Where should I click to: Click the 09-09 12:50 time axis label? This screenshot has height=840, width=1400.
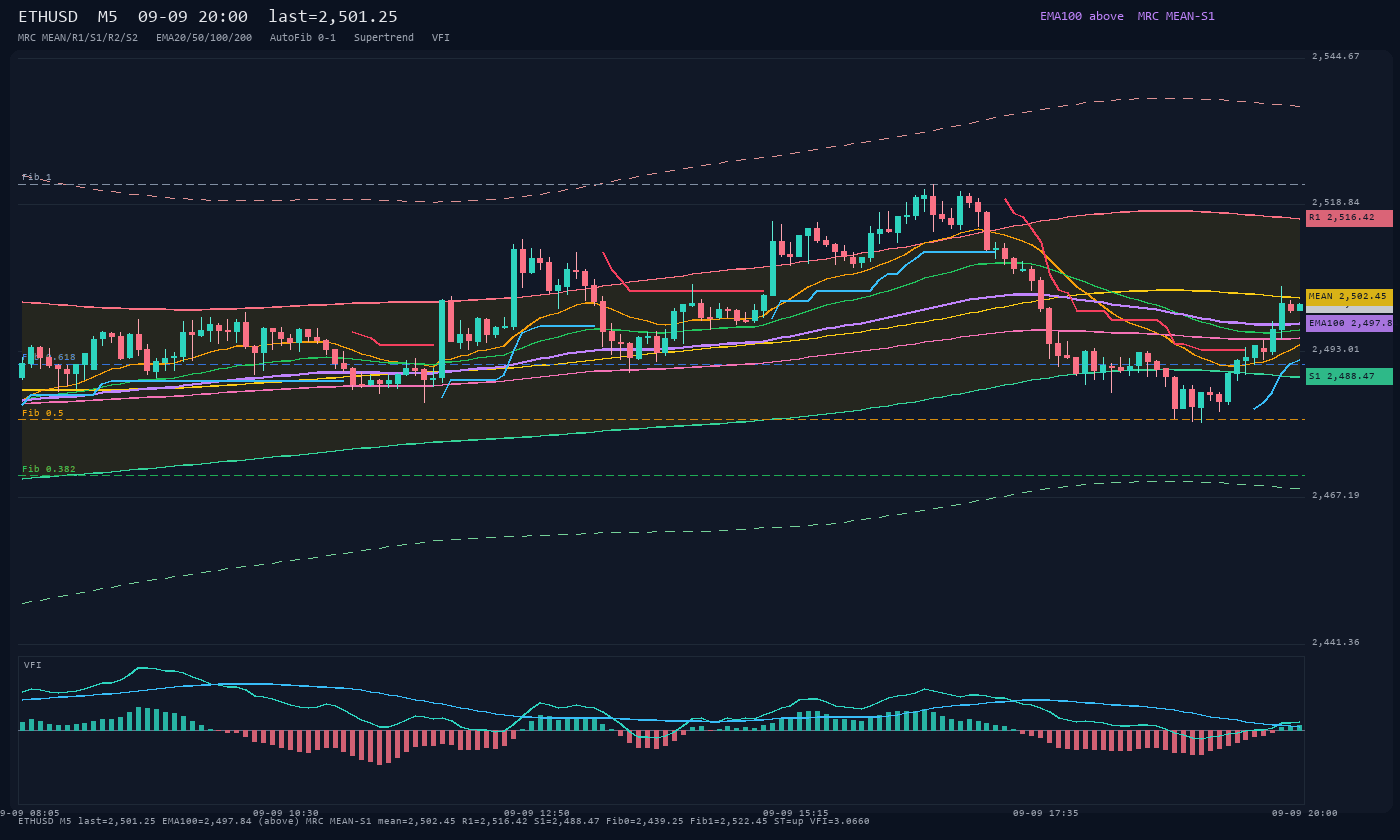pos(537,813)
